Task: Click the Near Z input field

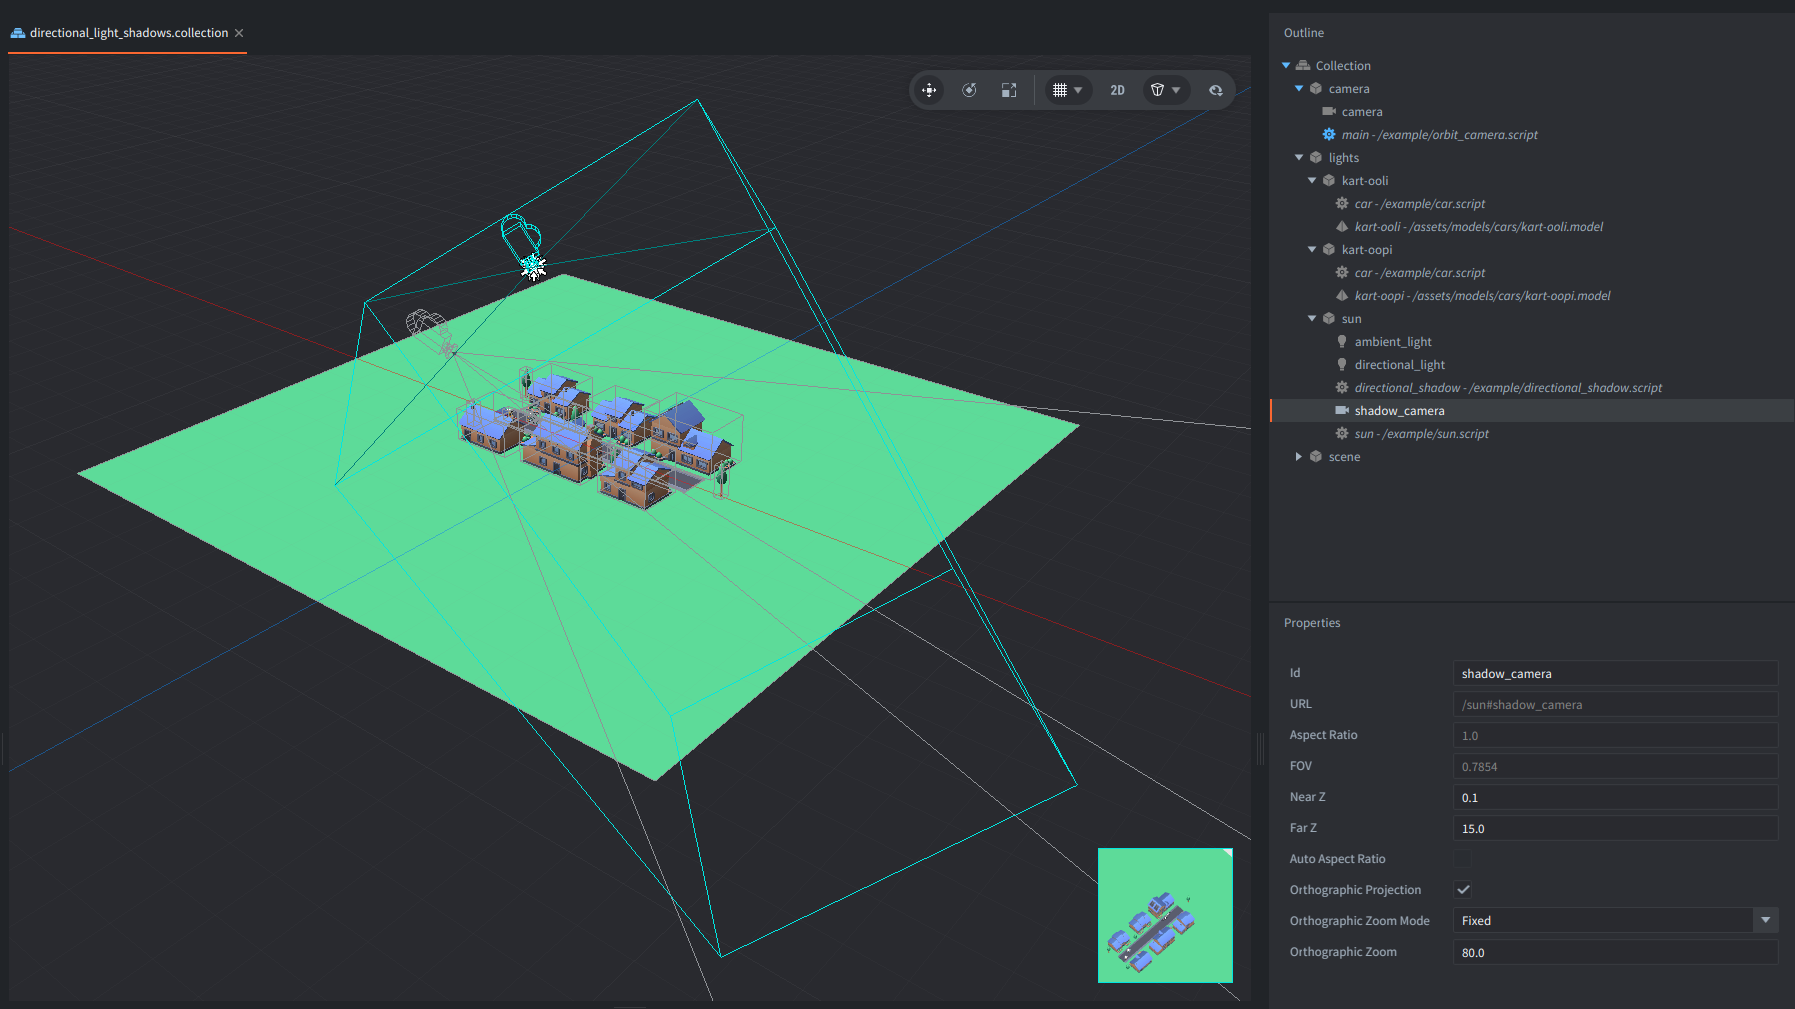Action: pos(1616,798)
